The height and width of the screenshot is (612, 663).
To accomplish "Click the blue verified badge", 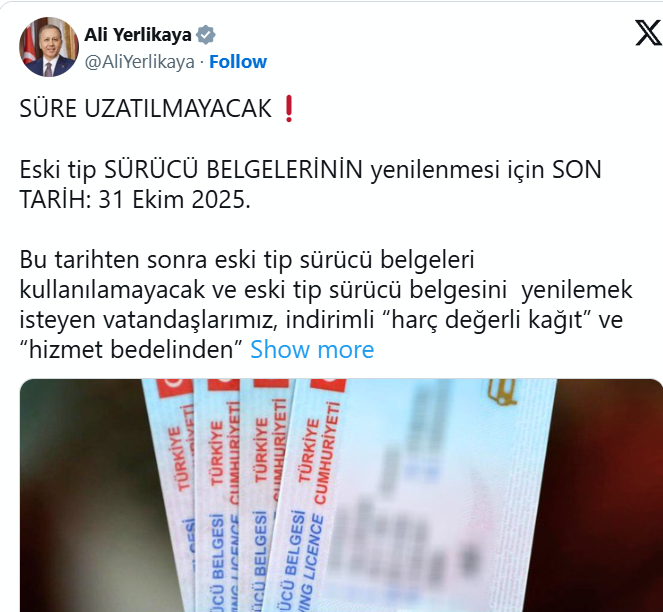I will click(205, 35).
